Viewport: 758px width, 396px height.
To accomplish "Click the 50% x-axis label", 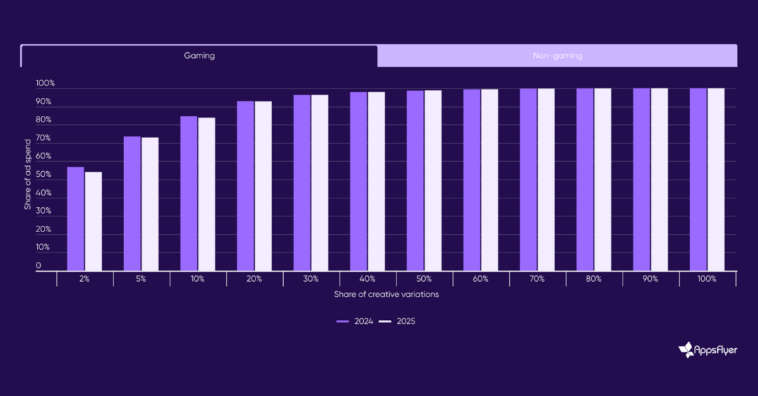I will point(424,279).
